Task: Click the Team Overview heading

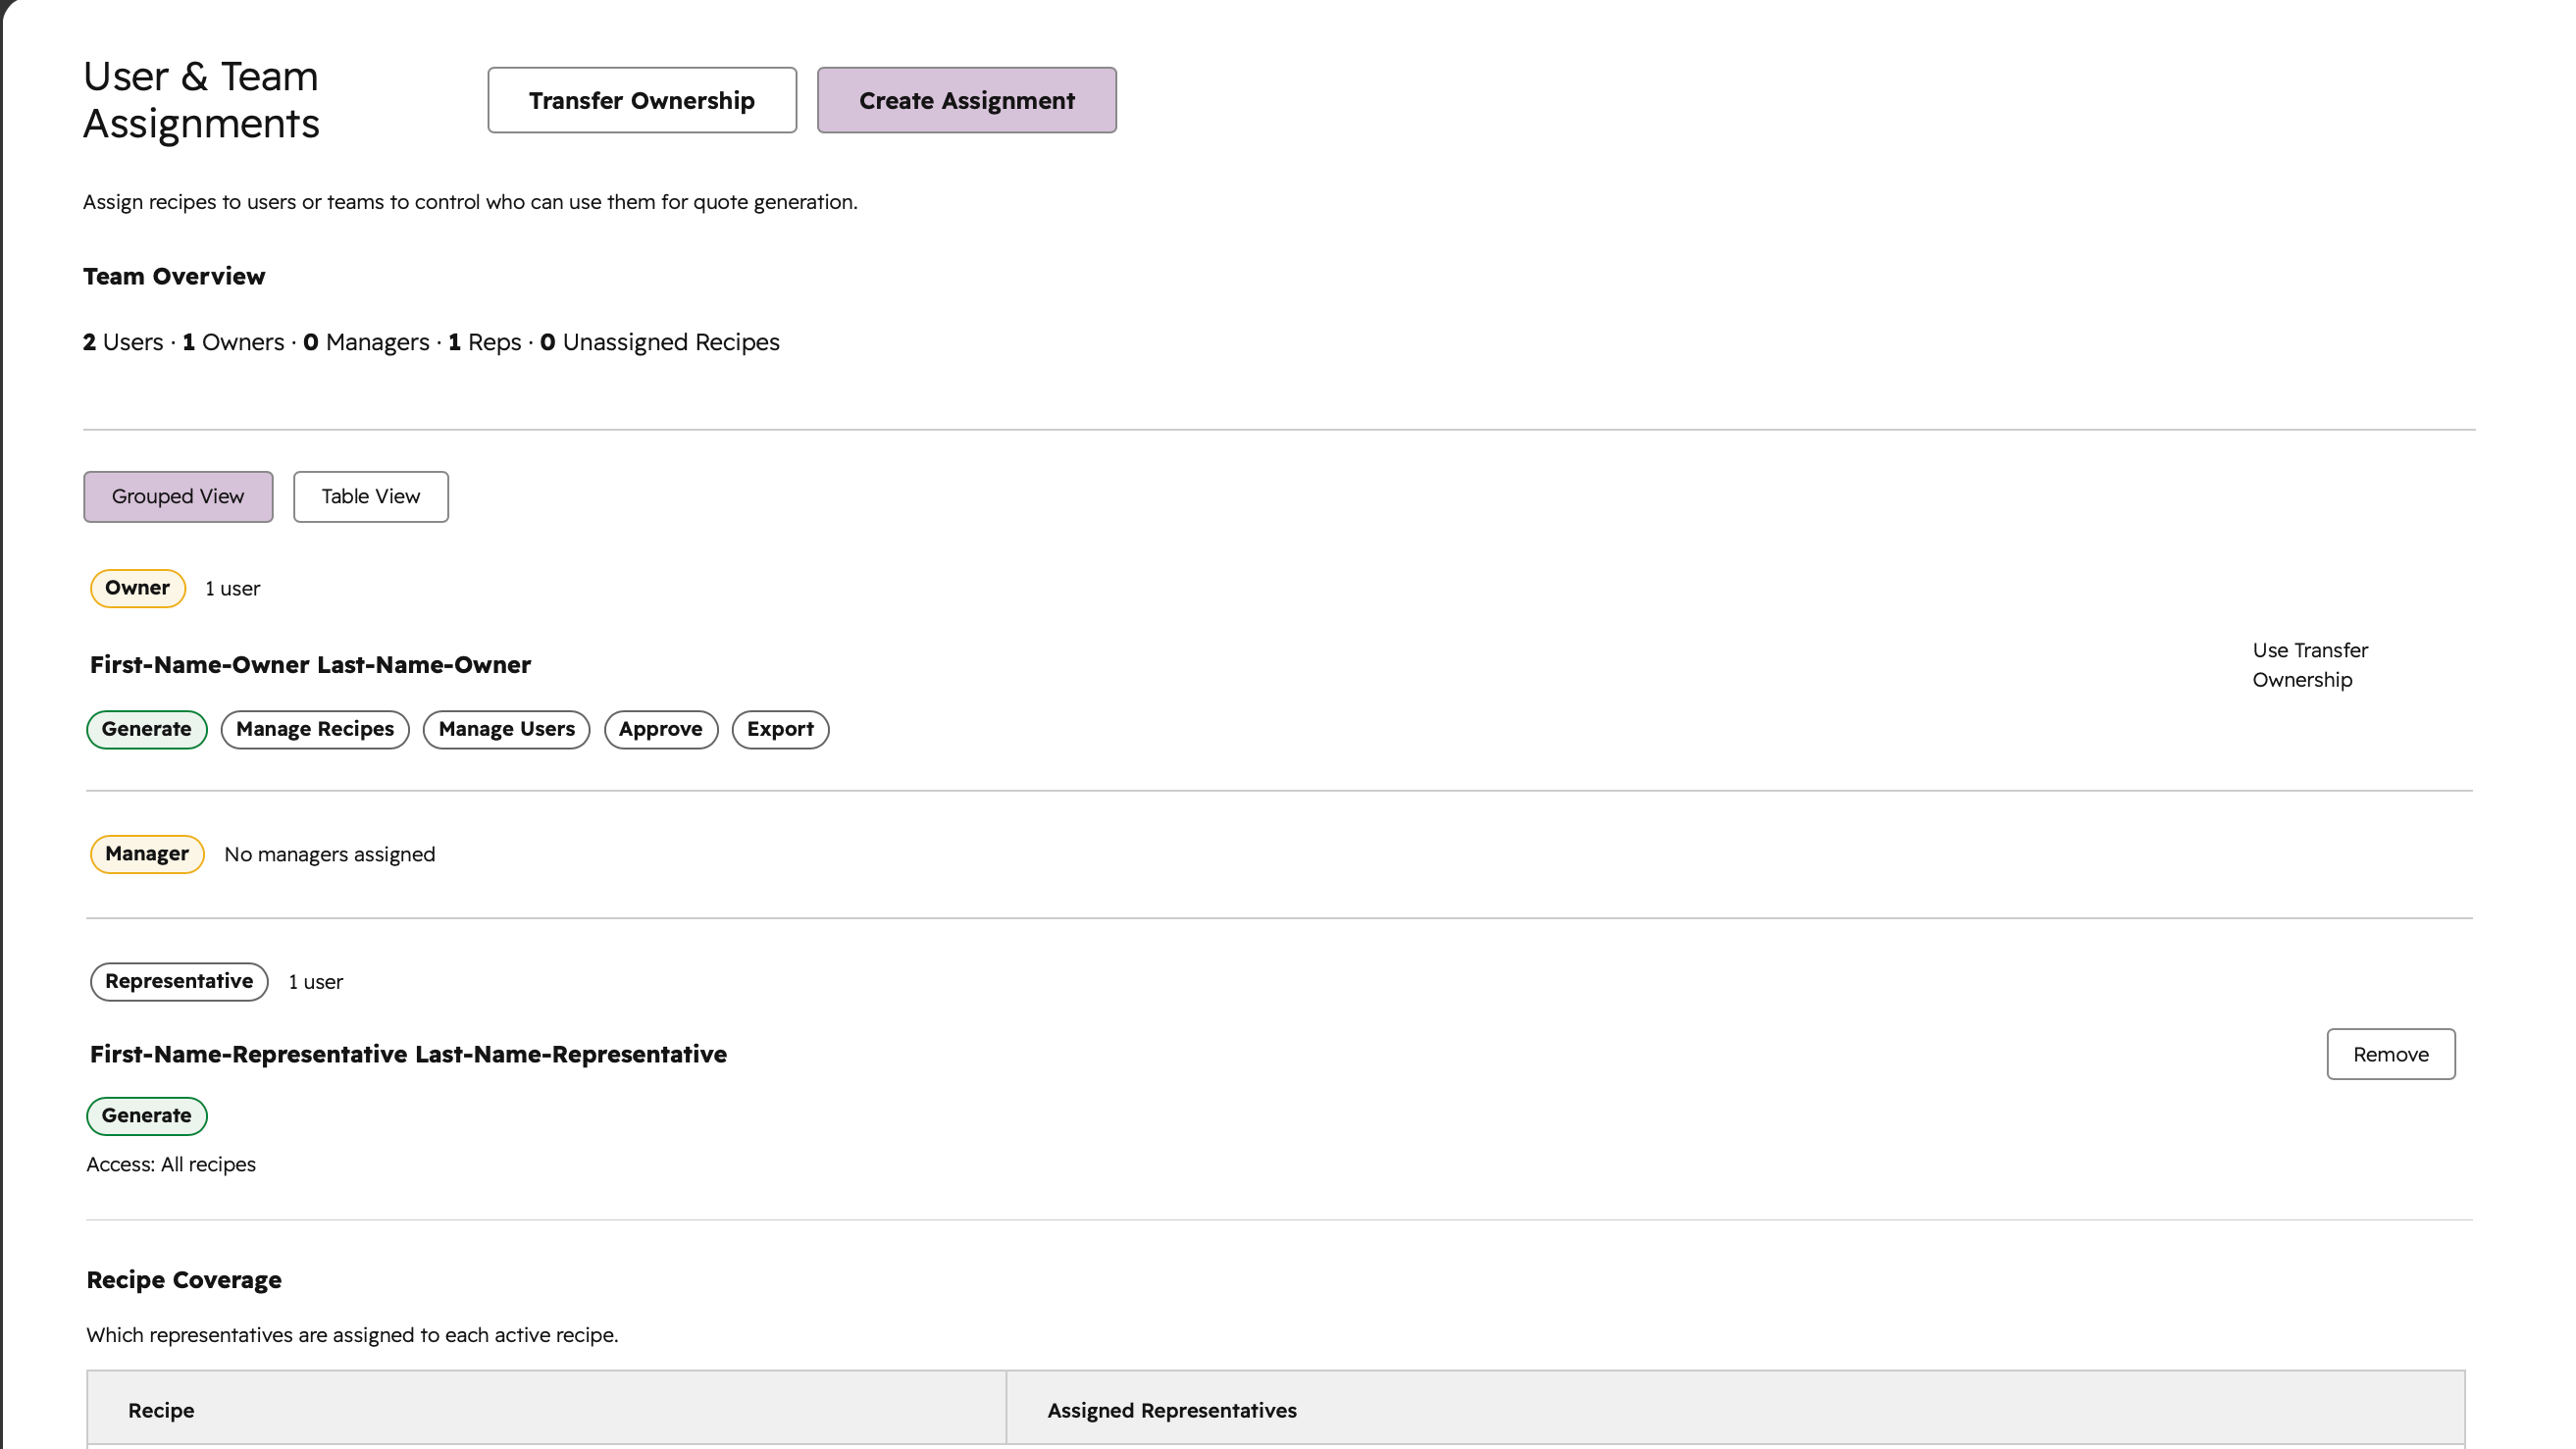Action: [174, 276]
